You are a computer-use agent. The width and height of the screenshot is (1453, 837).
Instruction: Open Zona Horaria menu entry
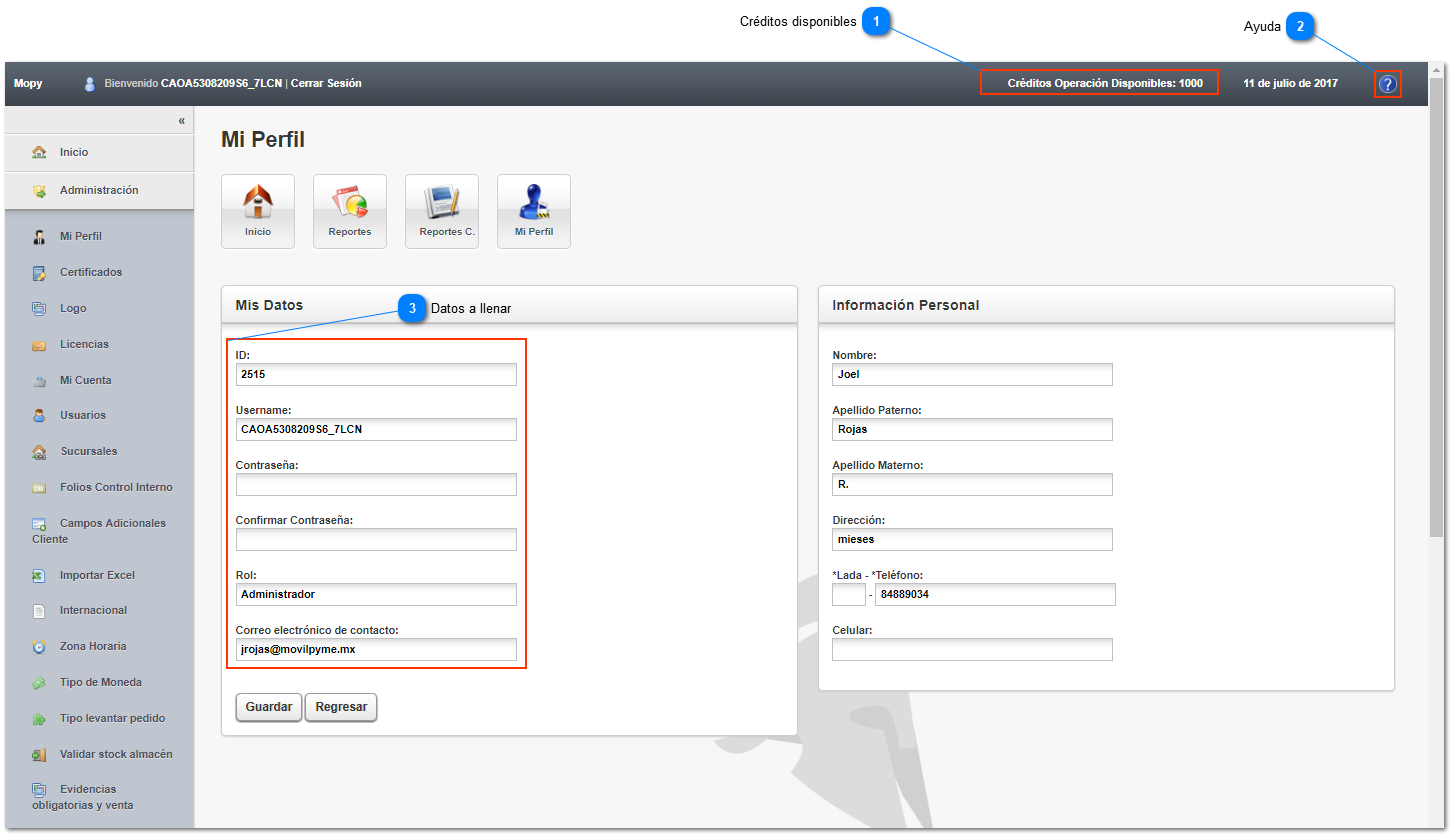pyautogui.click(x=93, y=646)
